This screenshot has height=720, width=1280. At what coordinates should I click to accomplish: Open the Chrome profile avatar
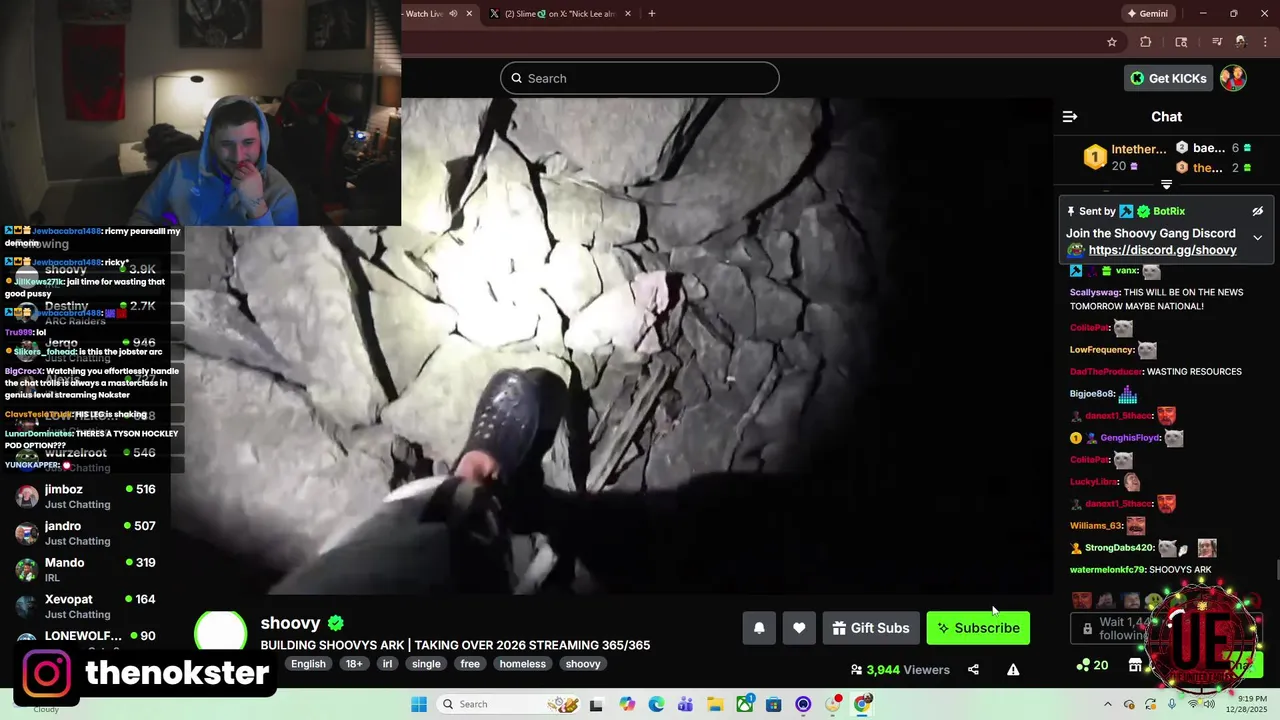(1241, 42)
